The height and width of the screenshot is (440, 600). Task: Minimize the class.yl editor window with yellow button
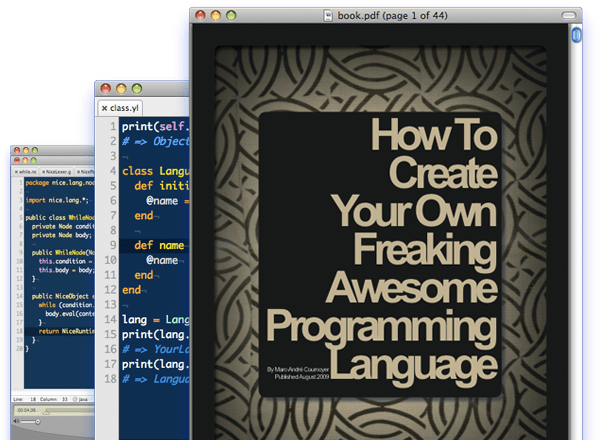(x=121, y=89)
